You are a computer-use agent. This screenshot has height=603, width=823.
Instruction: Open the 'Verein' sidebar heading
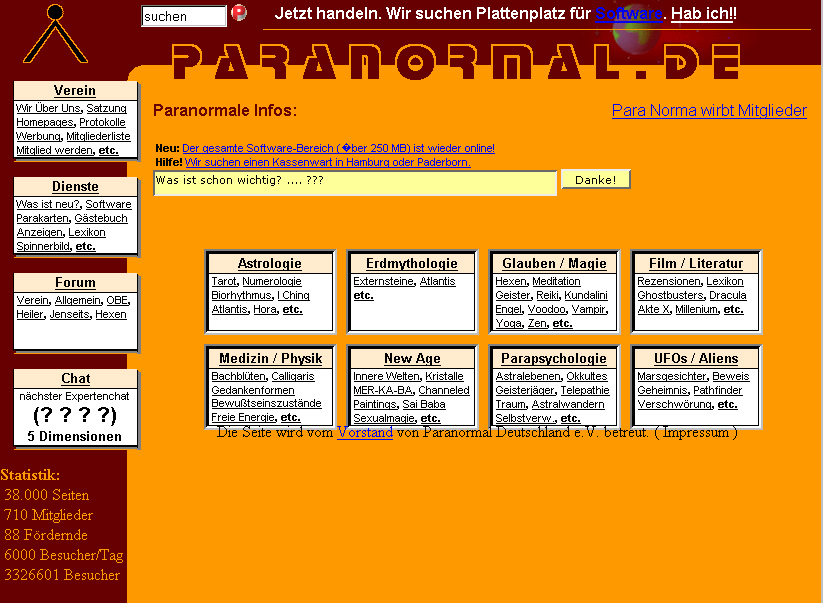(75, 91)
